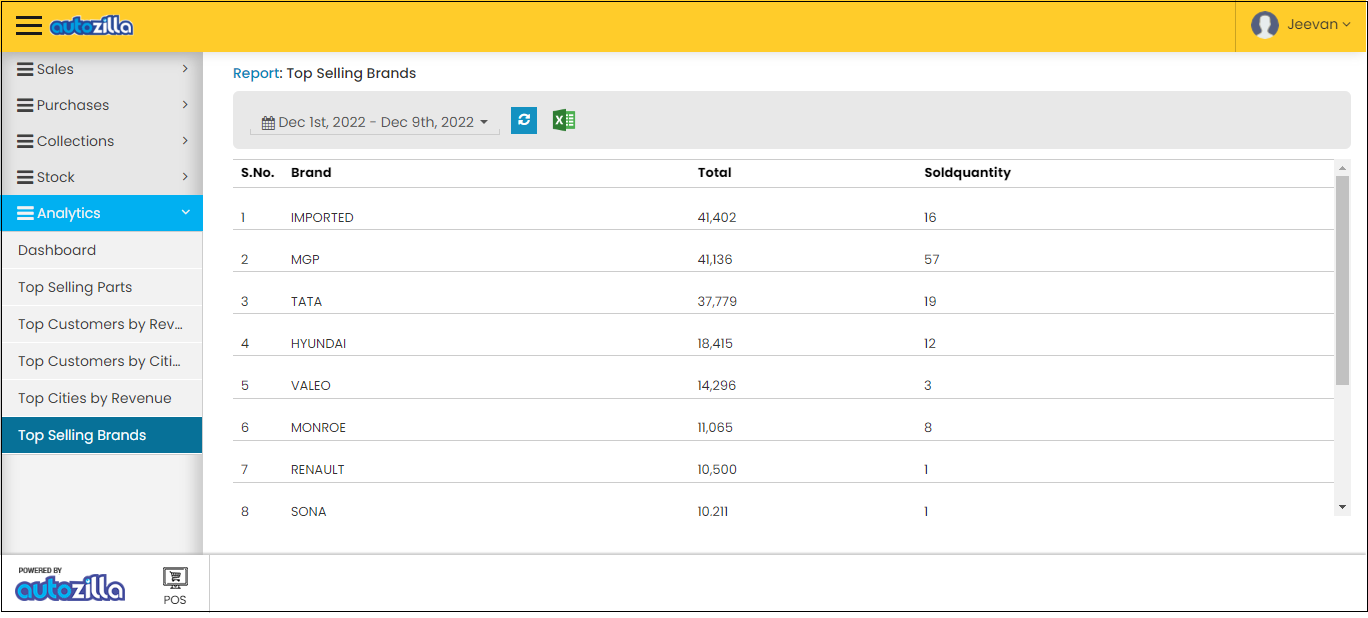Select the MGP brand cell
The image size is (1368, 618).
point(305,259)
